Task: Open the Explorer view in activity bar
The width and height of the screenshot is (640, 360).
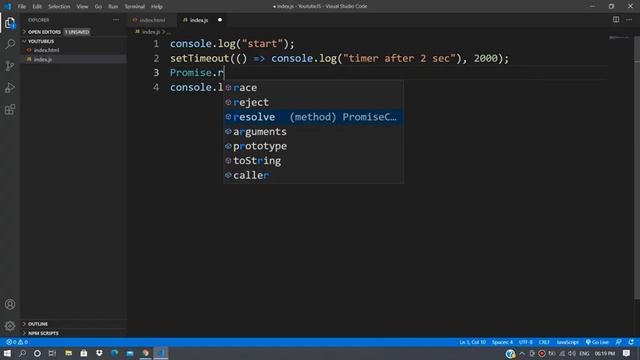Action: 10,23
